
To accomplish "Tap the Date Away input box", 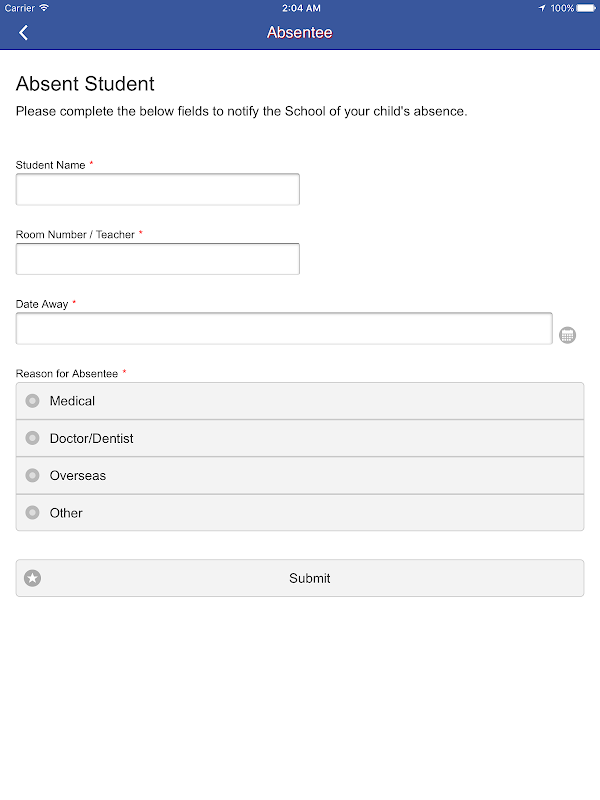I will pos(284,329).
